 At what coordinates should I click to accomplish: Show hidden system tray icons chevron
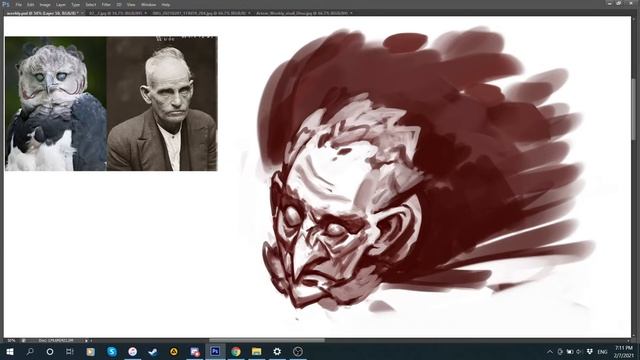click(550, 351)
